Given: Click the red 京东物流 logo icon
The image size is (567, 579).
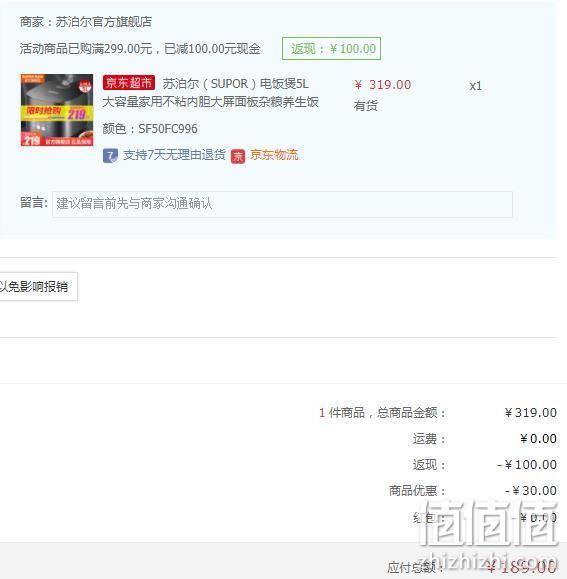Looking at the screenshot, I should point(238,156).
